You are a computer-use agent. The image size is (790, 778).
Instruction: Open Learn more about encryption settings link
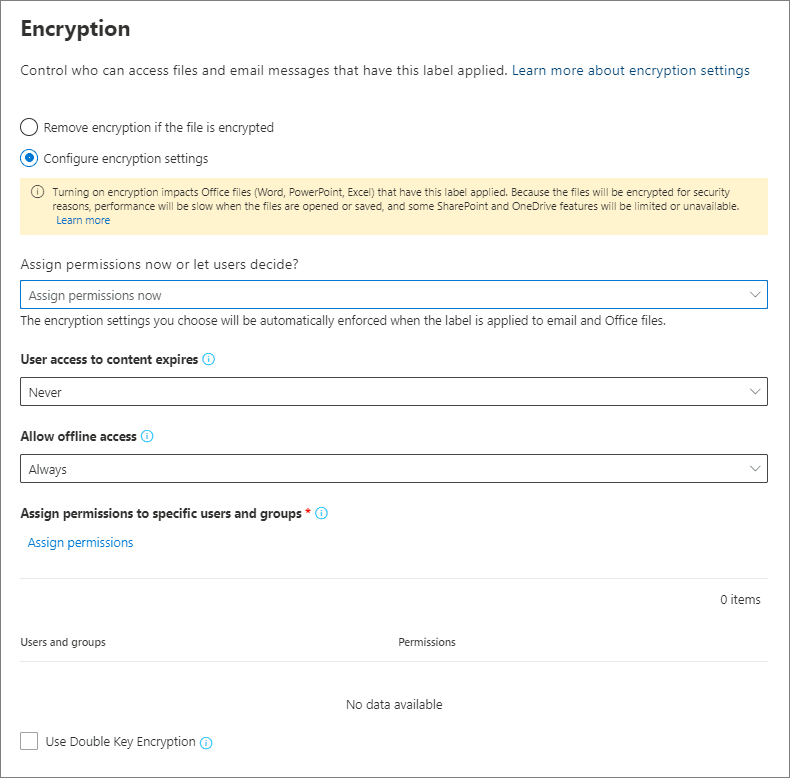(x=630, y=71)
